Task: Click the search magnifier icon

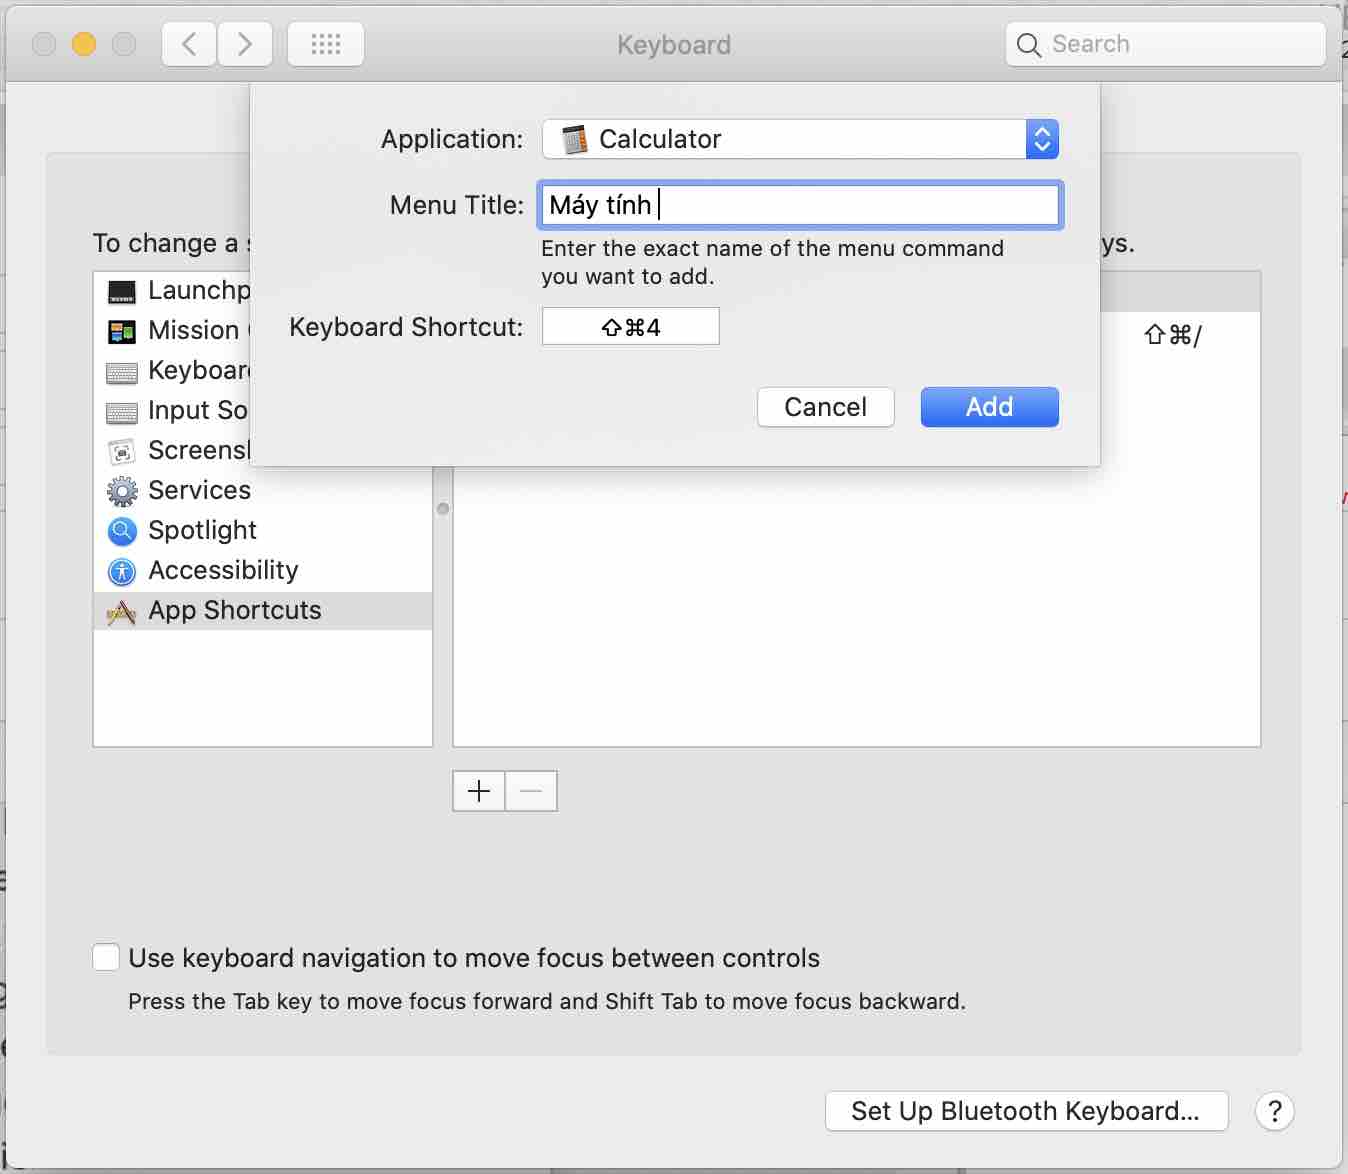Action: tap(1028, 45)
